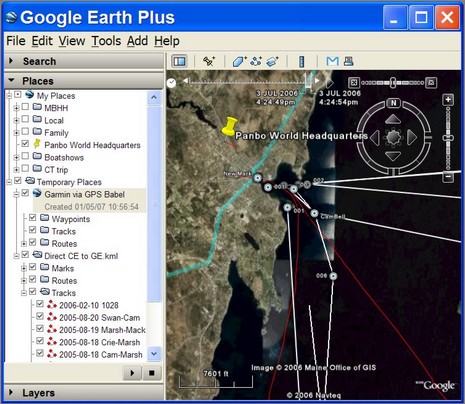Click the tilt-up icon left of the tilt slider
This screenshot has width=465, height=404.
click(354, 82)
